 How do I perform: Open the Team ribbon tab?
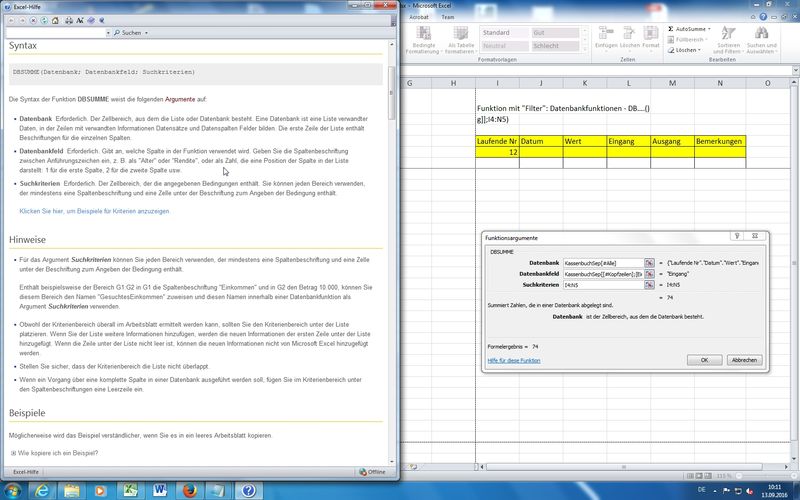(447, 17)
